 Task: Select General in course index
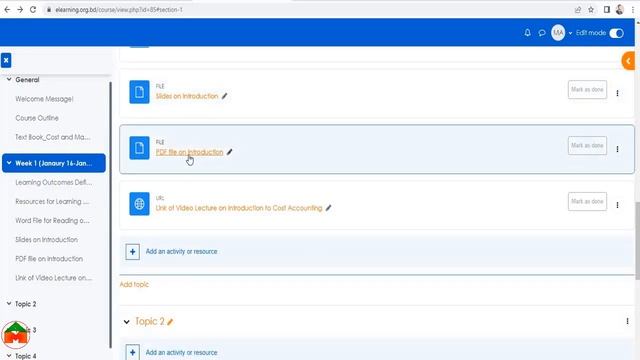[x=27, y=80]
